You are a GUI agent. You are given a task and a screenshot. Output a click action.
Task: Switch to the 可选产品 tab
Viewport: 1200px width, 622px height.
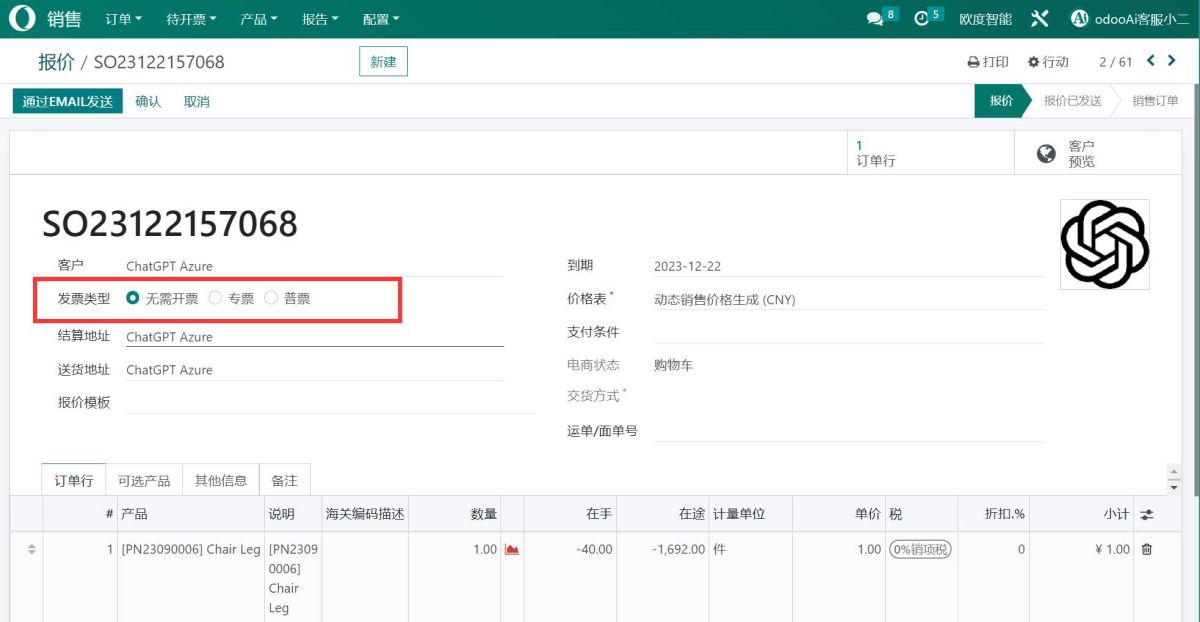click(x=144, y=480)
